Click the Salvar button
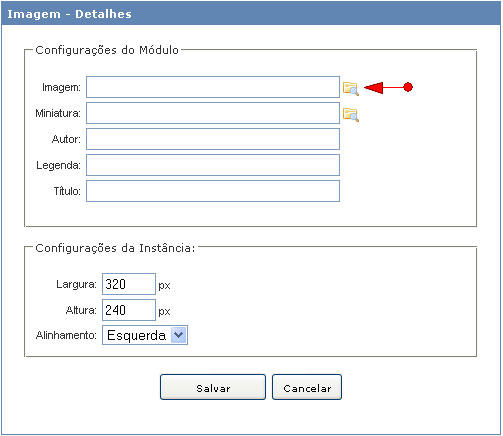 pyautogui.click(x=213, y=387)
